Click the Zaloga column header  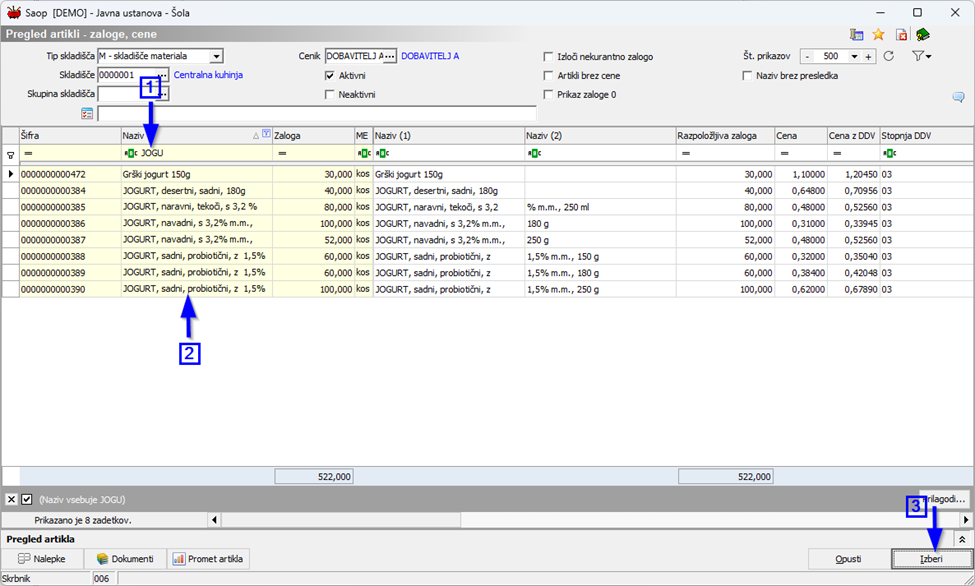coord(313,136)
